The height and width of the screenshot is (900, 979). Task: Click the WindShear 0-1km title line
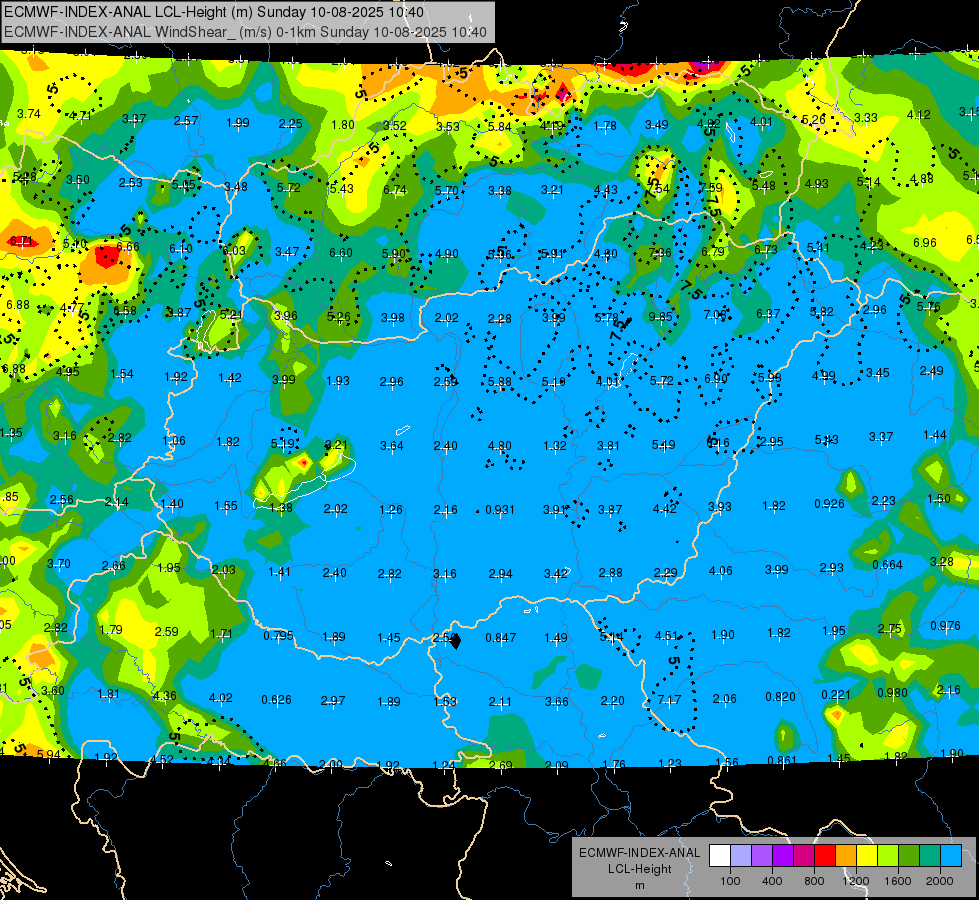coord(245,32)
